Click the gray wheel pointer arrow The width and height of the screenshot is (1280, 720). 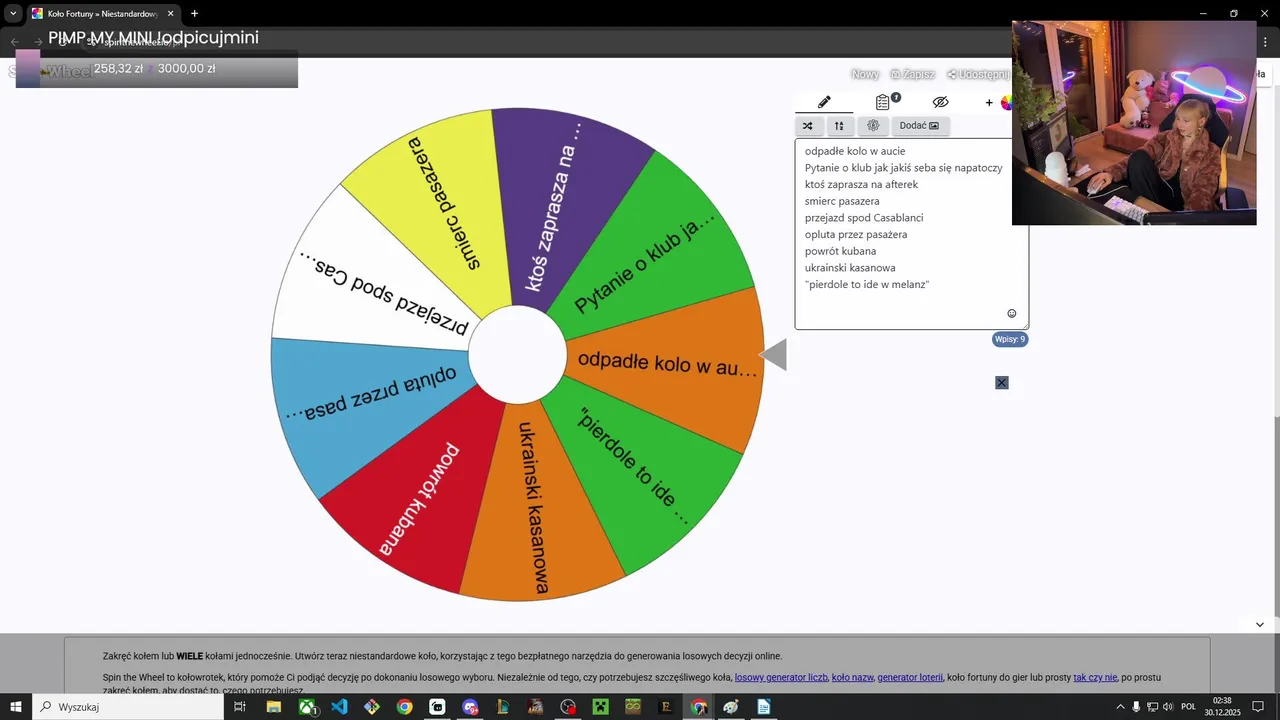(x=773, y=354)
